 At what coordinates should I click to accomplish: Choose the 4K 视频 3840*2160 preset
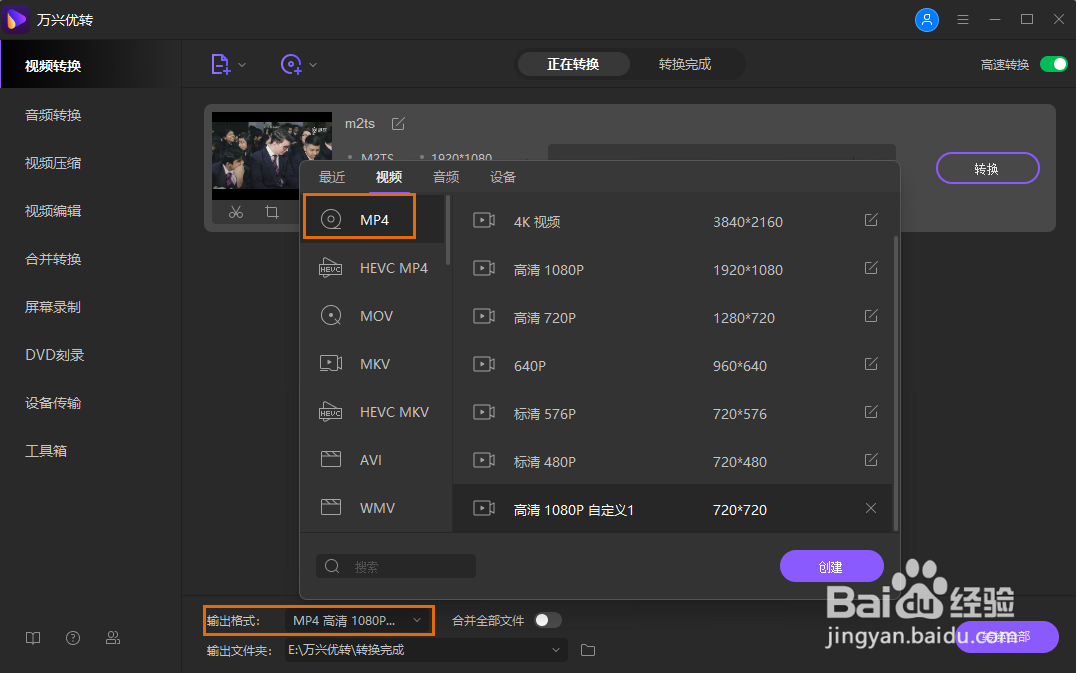tap(672, 222)
